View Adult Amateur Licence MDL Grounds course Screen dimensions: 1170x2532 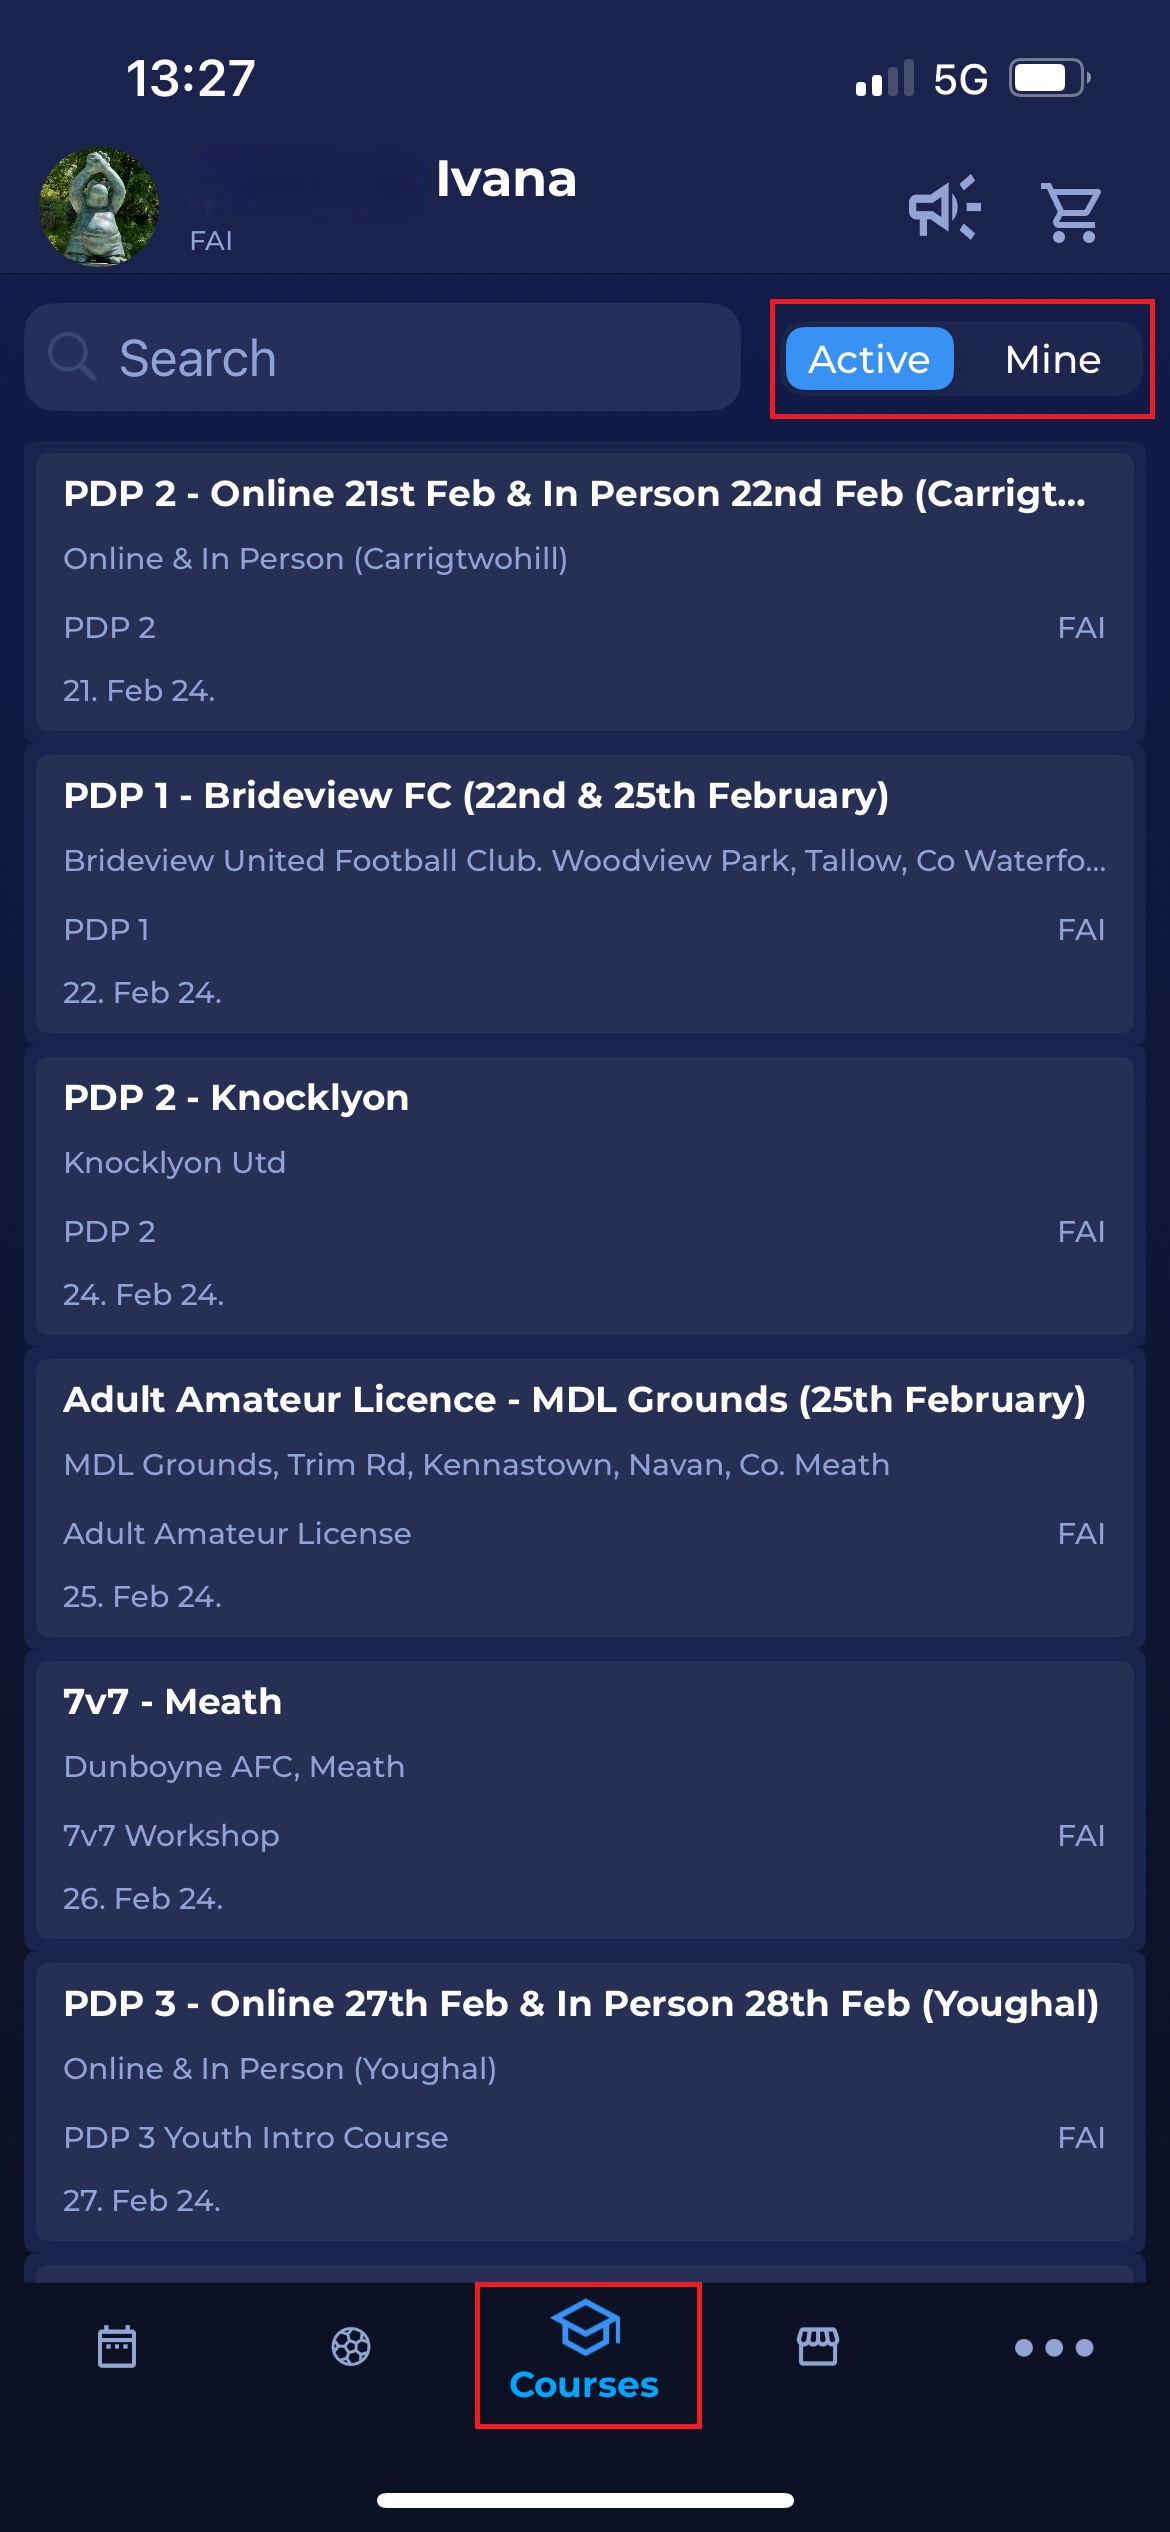pyautogui.click(x=585, y=1497)
